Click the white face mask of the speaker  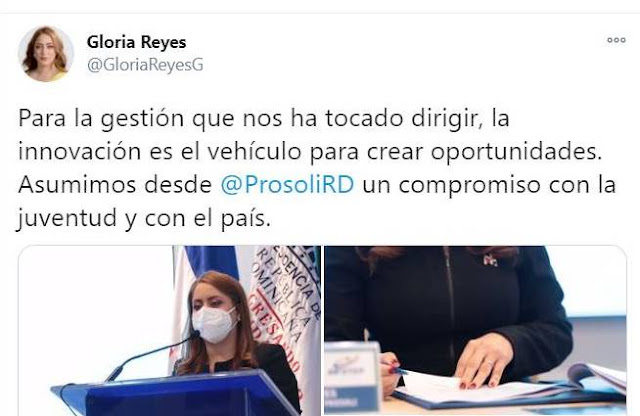click(214, 324)
